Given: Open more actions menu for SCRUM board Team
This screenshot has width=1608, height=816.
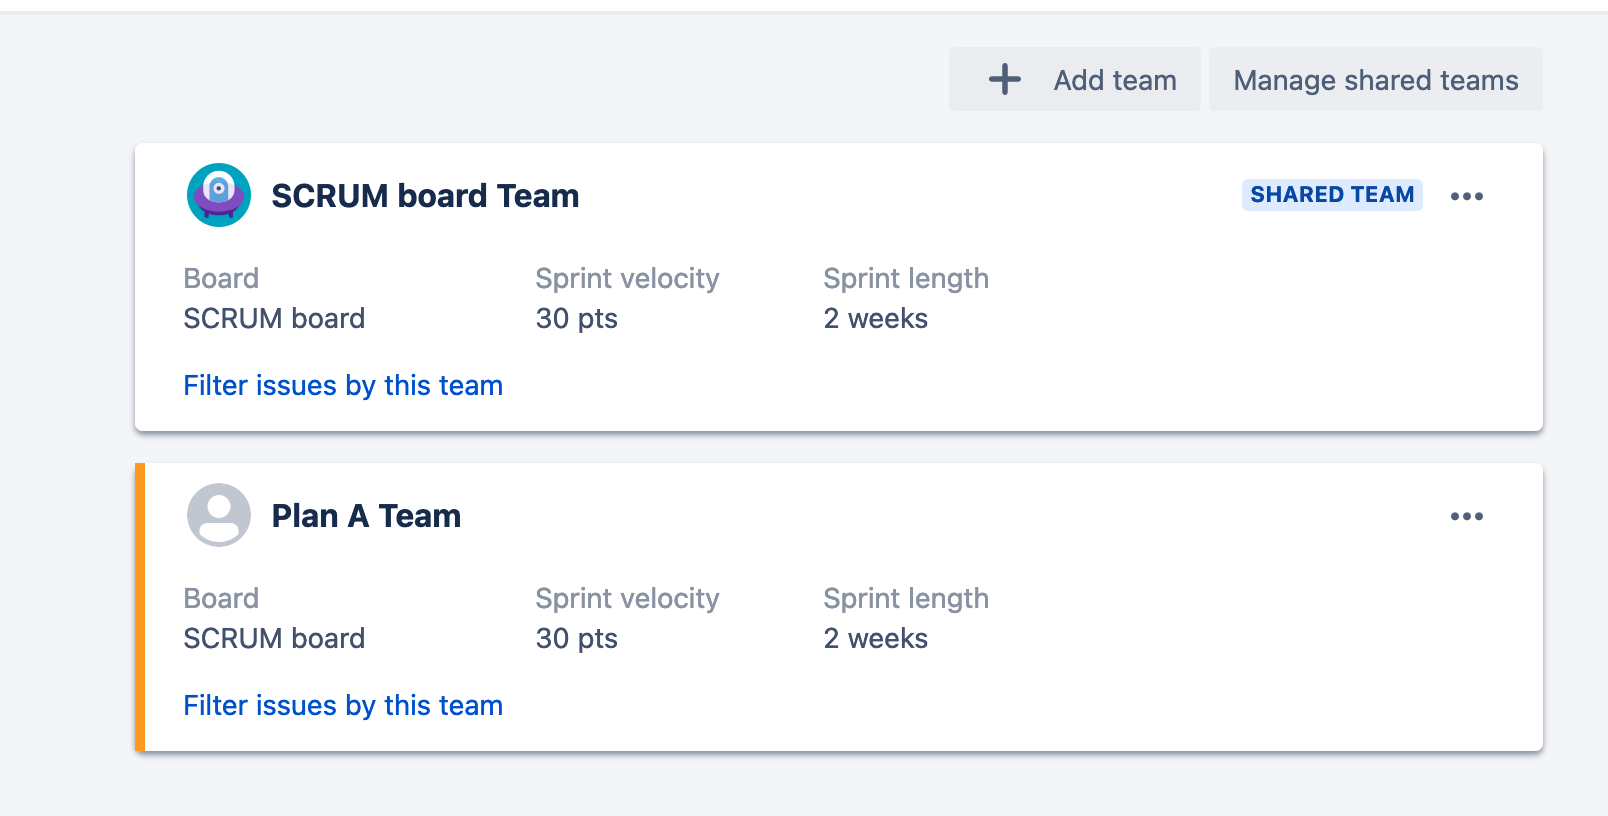Looking at the screenshot, I should point(1466,196).
